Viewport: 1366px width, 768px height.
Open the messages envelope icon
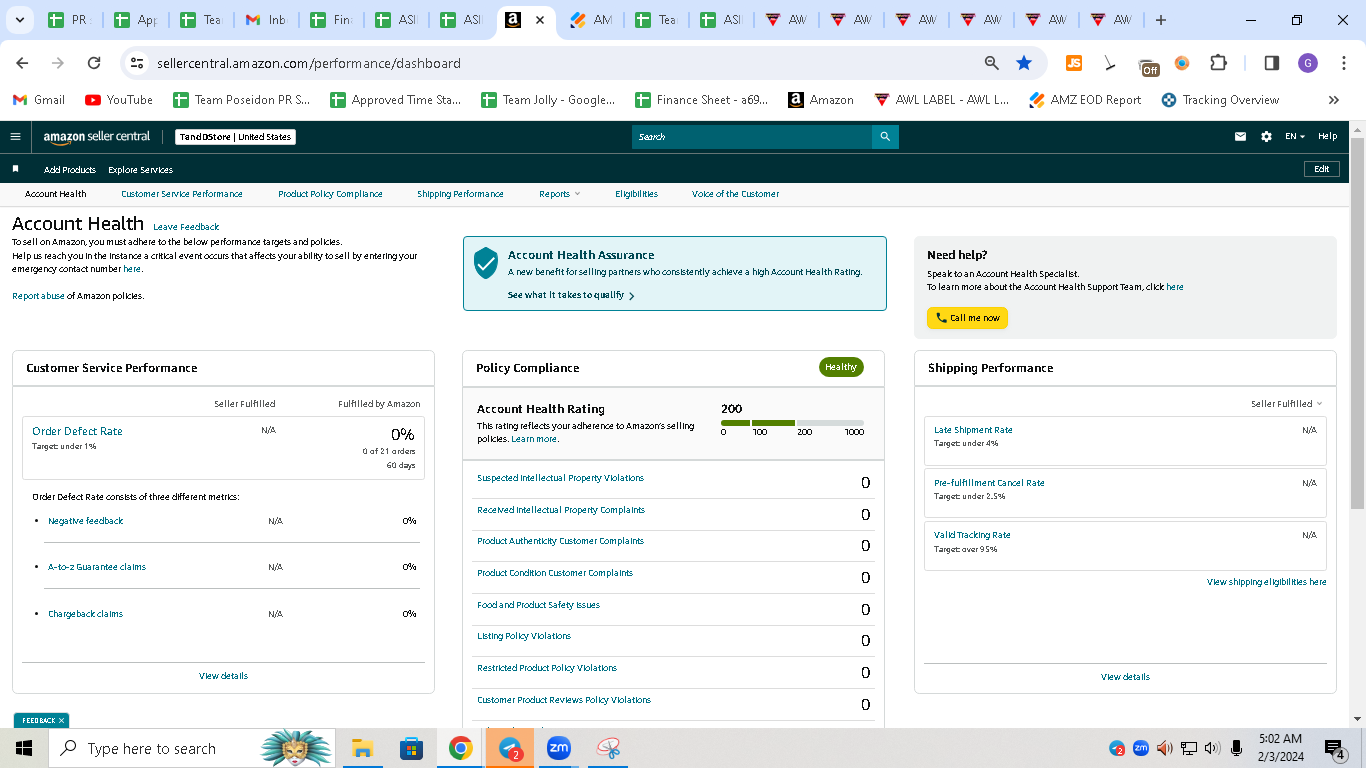pos(1240,137)
